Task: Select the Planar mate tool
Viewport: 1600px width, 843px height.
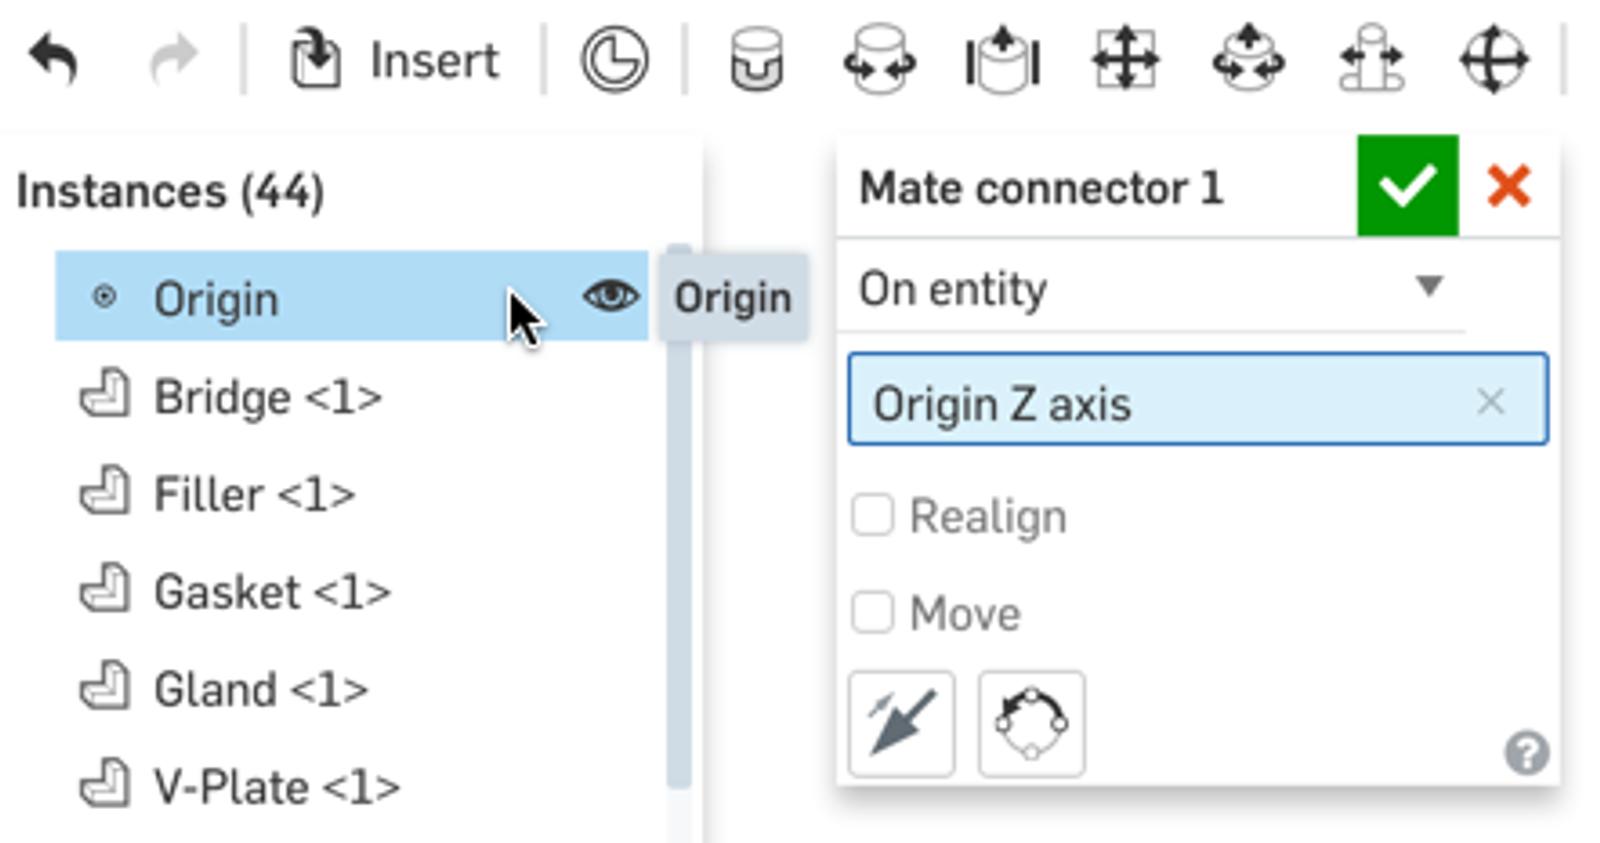Action: click(1125, 60)
